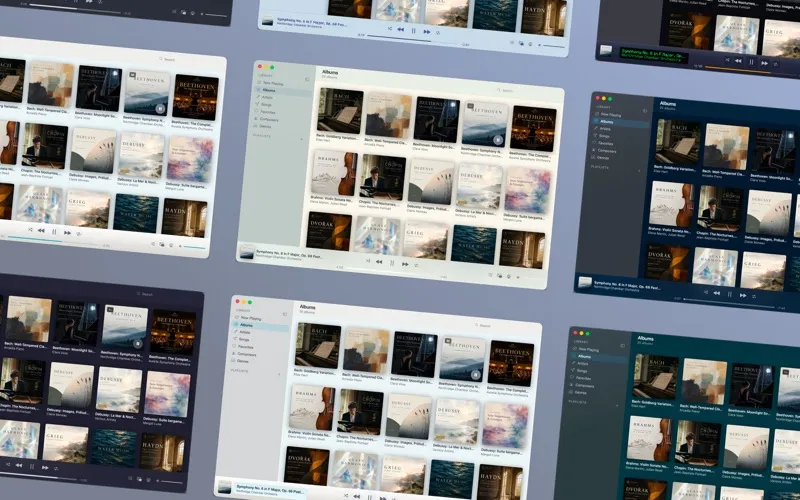Open queue icon in dark purple window
800x500 pixels.
point(130,479)
